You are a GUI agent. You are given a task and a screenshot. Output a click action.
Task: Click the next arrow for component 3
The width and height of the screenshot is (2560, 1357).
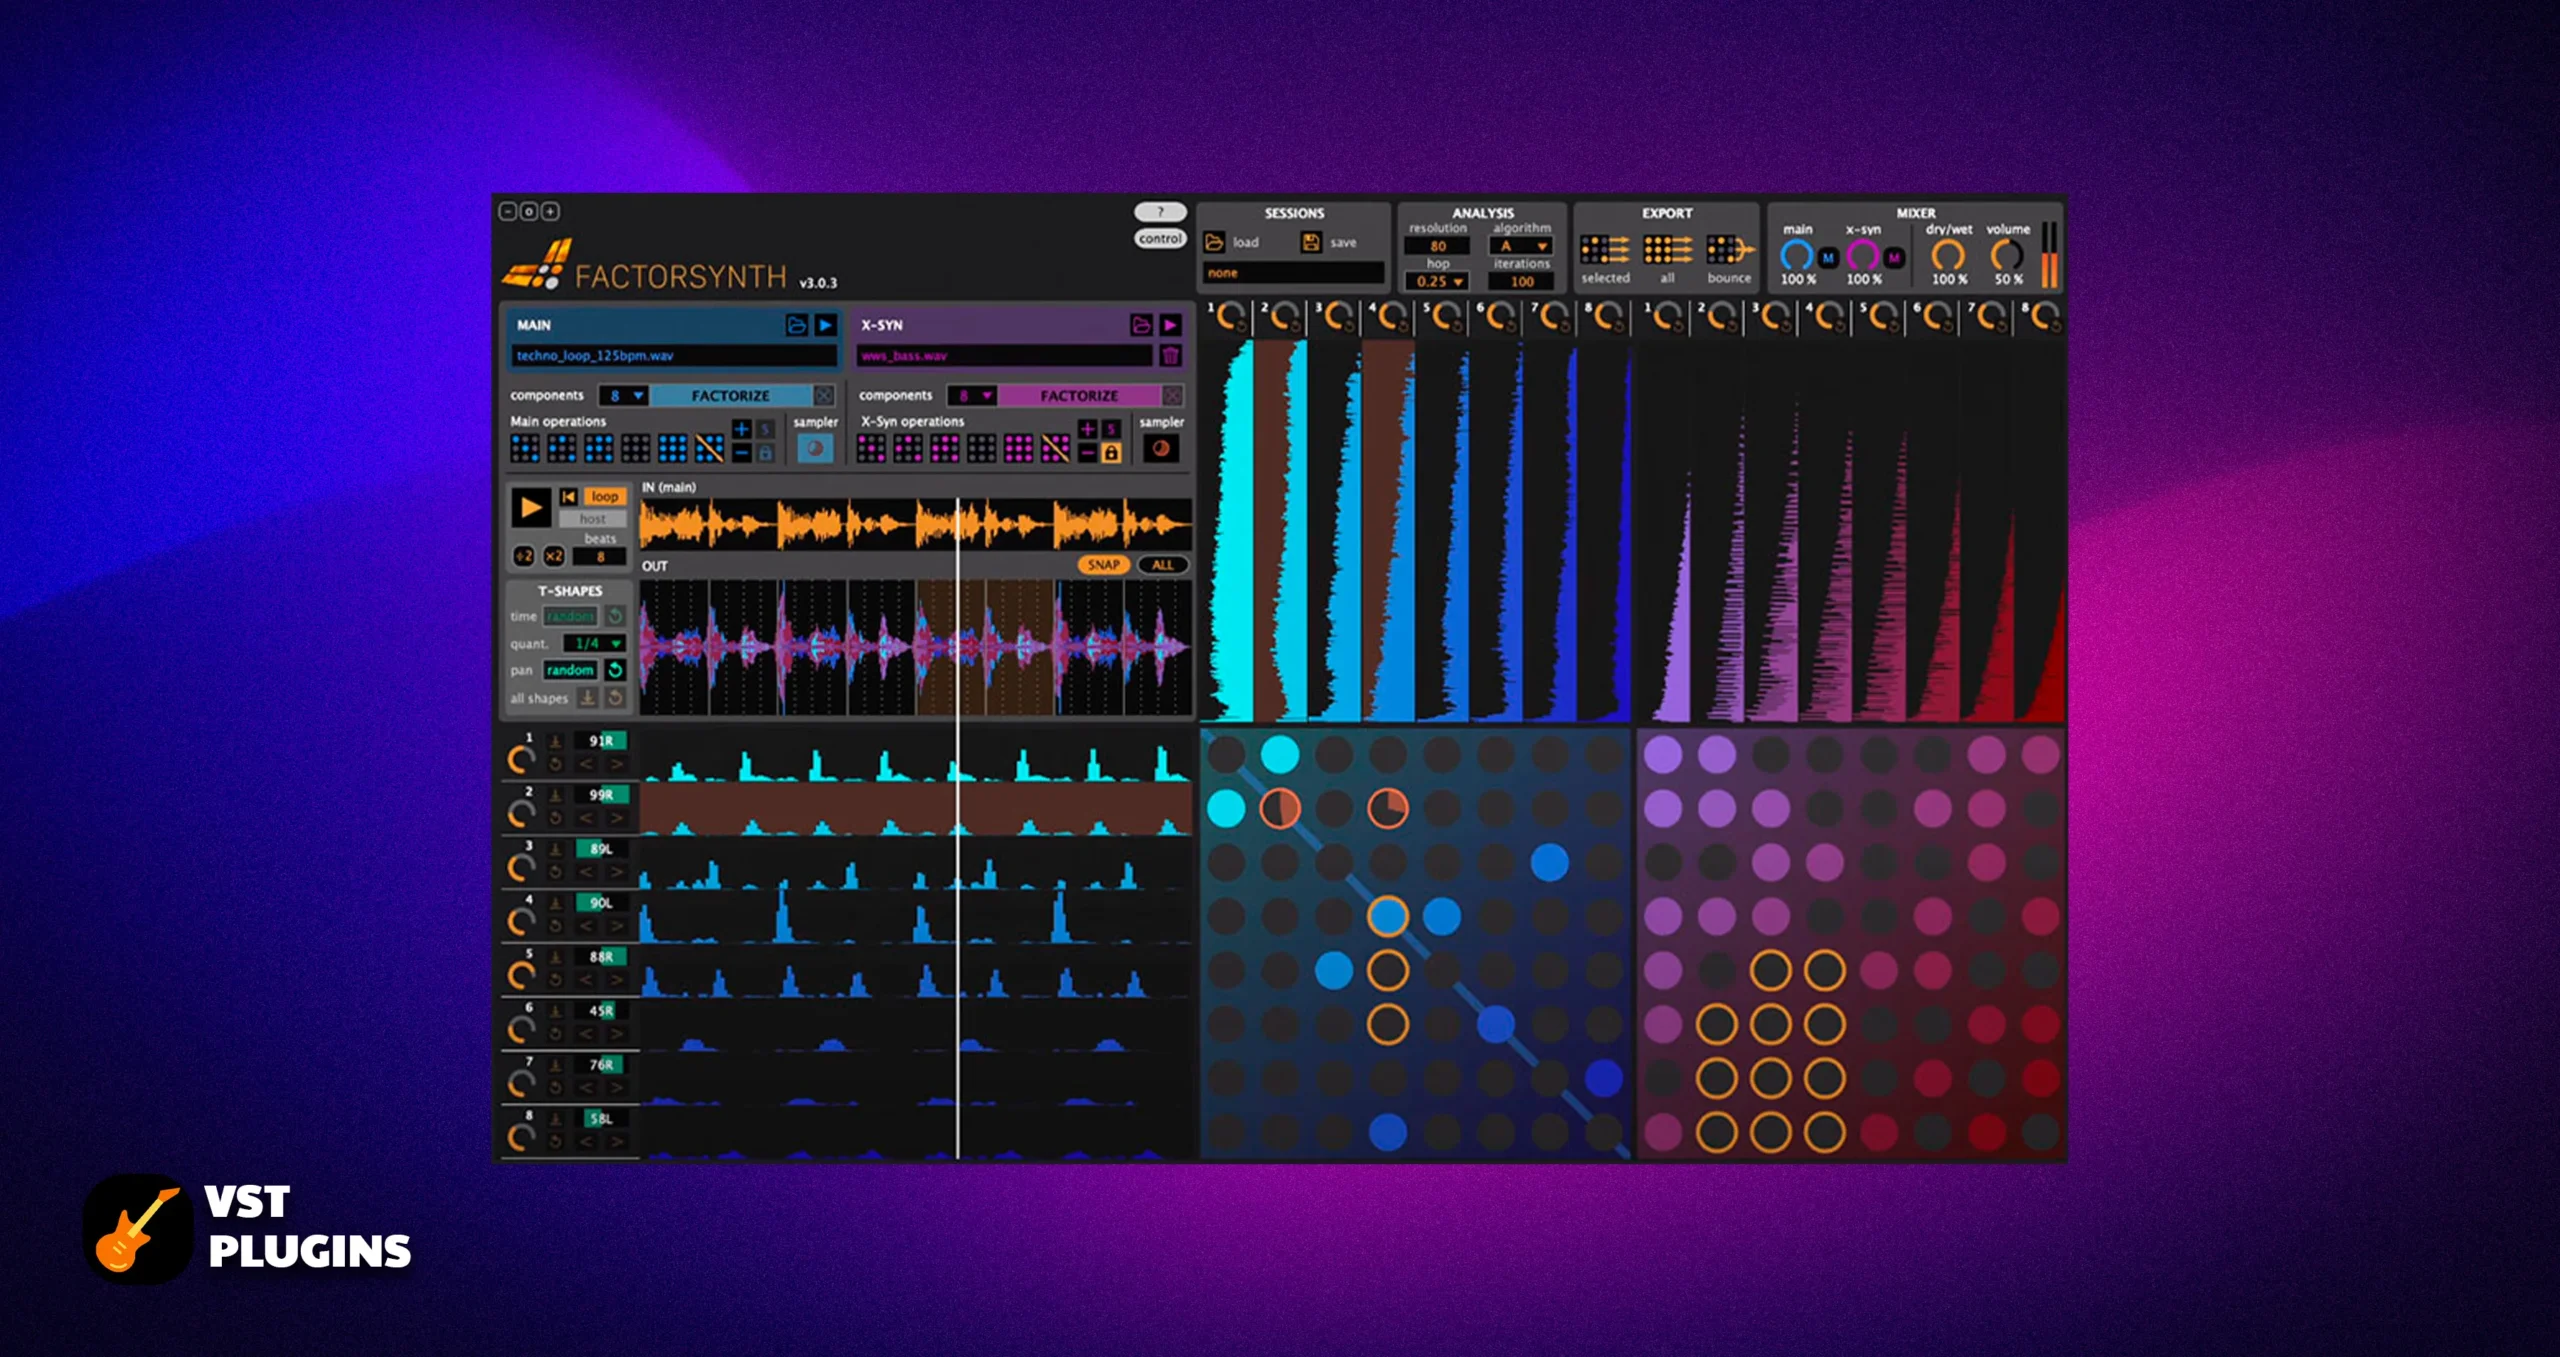[x=617, y=872]
